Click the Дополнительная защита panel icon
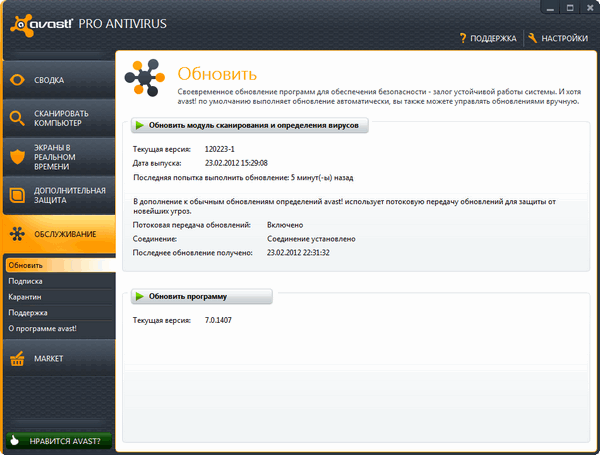 [18, 196]
